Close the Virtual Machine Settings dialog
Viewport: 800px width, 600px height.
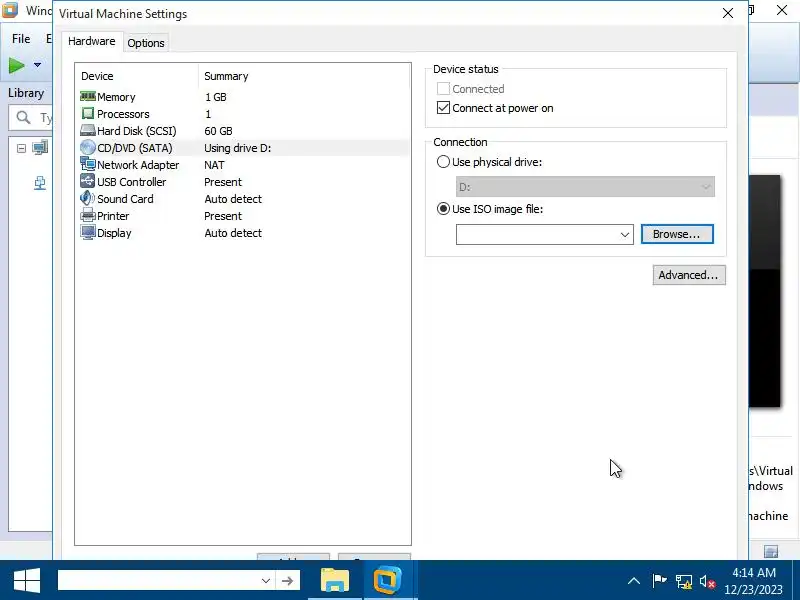point(728,13)
